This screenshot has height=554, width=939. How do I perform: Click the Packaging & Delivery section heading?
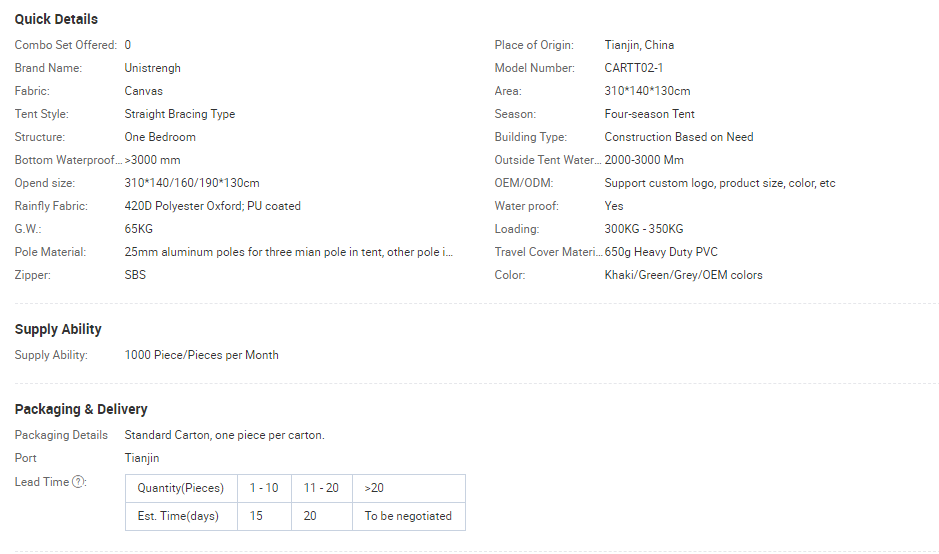(x=81, y=409)
